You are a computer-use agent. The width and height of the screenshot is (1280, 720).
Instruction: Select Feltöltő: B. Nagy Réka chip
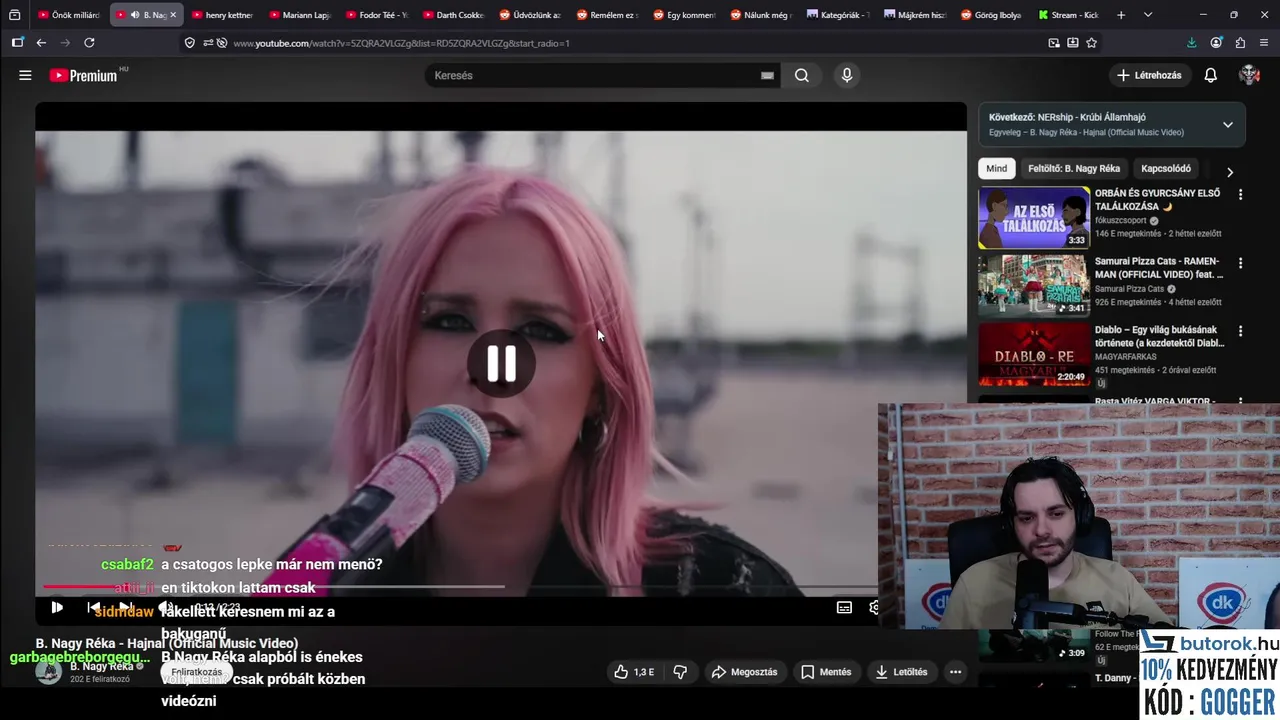coord(1074,169)
